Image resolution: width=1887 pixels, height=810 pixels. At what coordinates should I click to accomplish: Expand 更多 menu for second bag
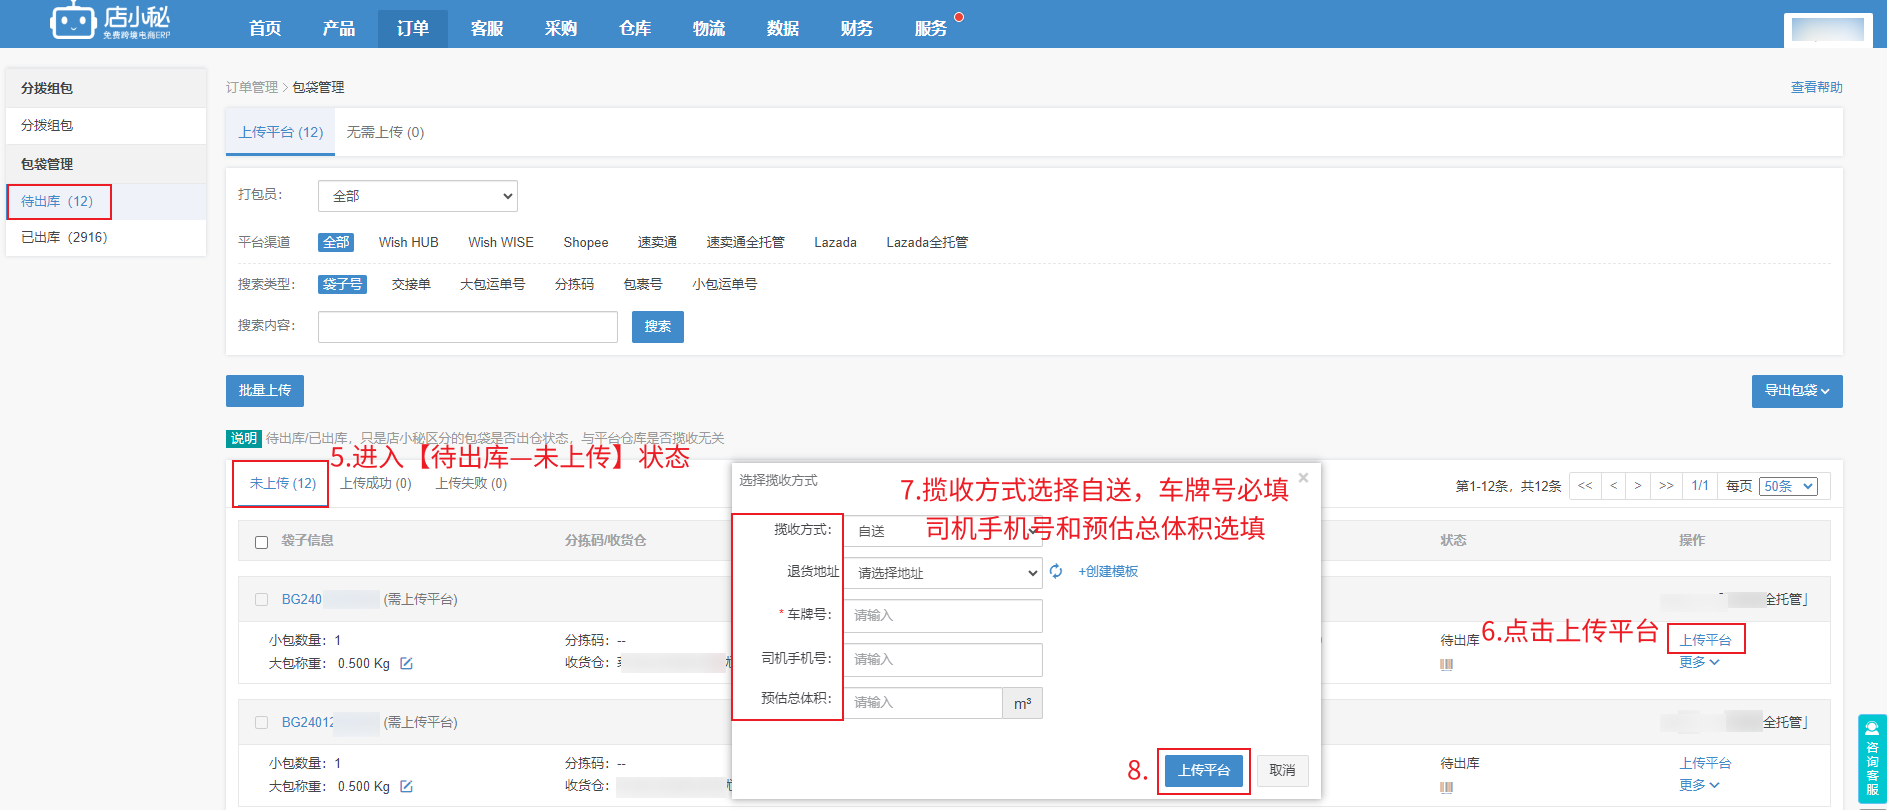click(1699, 785)
